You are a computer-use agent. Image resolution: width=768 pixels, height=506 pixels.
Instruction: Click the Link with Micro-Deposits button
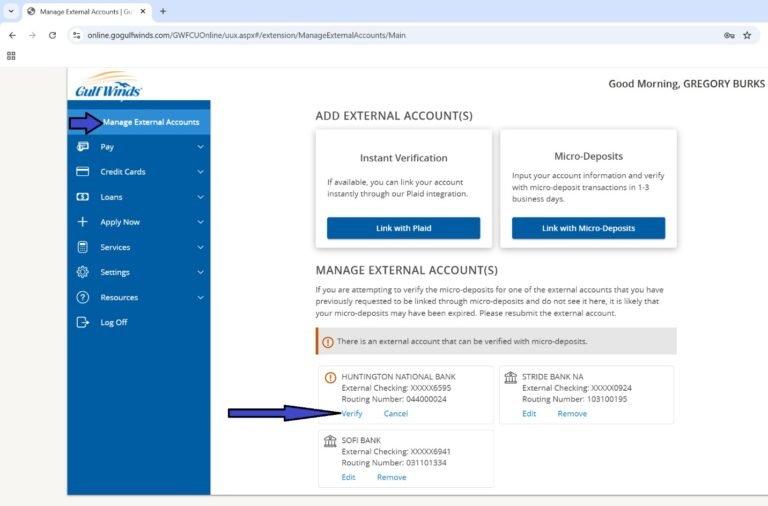588,228
